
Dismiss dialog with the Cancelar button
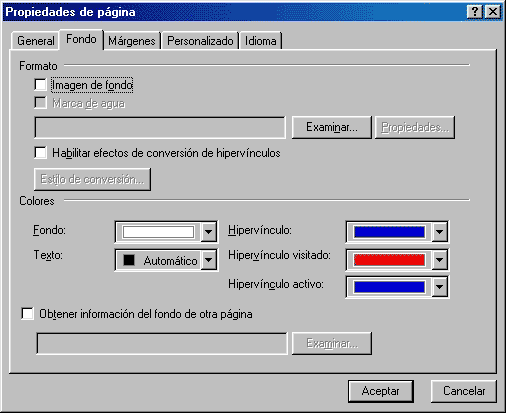464,391
